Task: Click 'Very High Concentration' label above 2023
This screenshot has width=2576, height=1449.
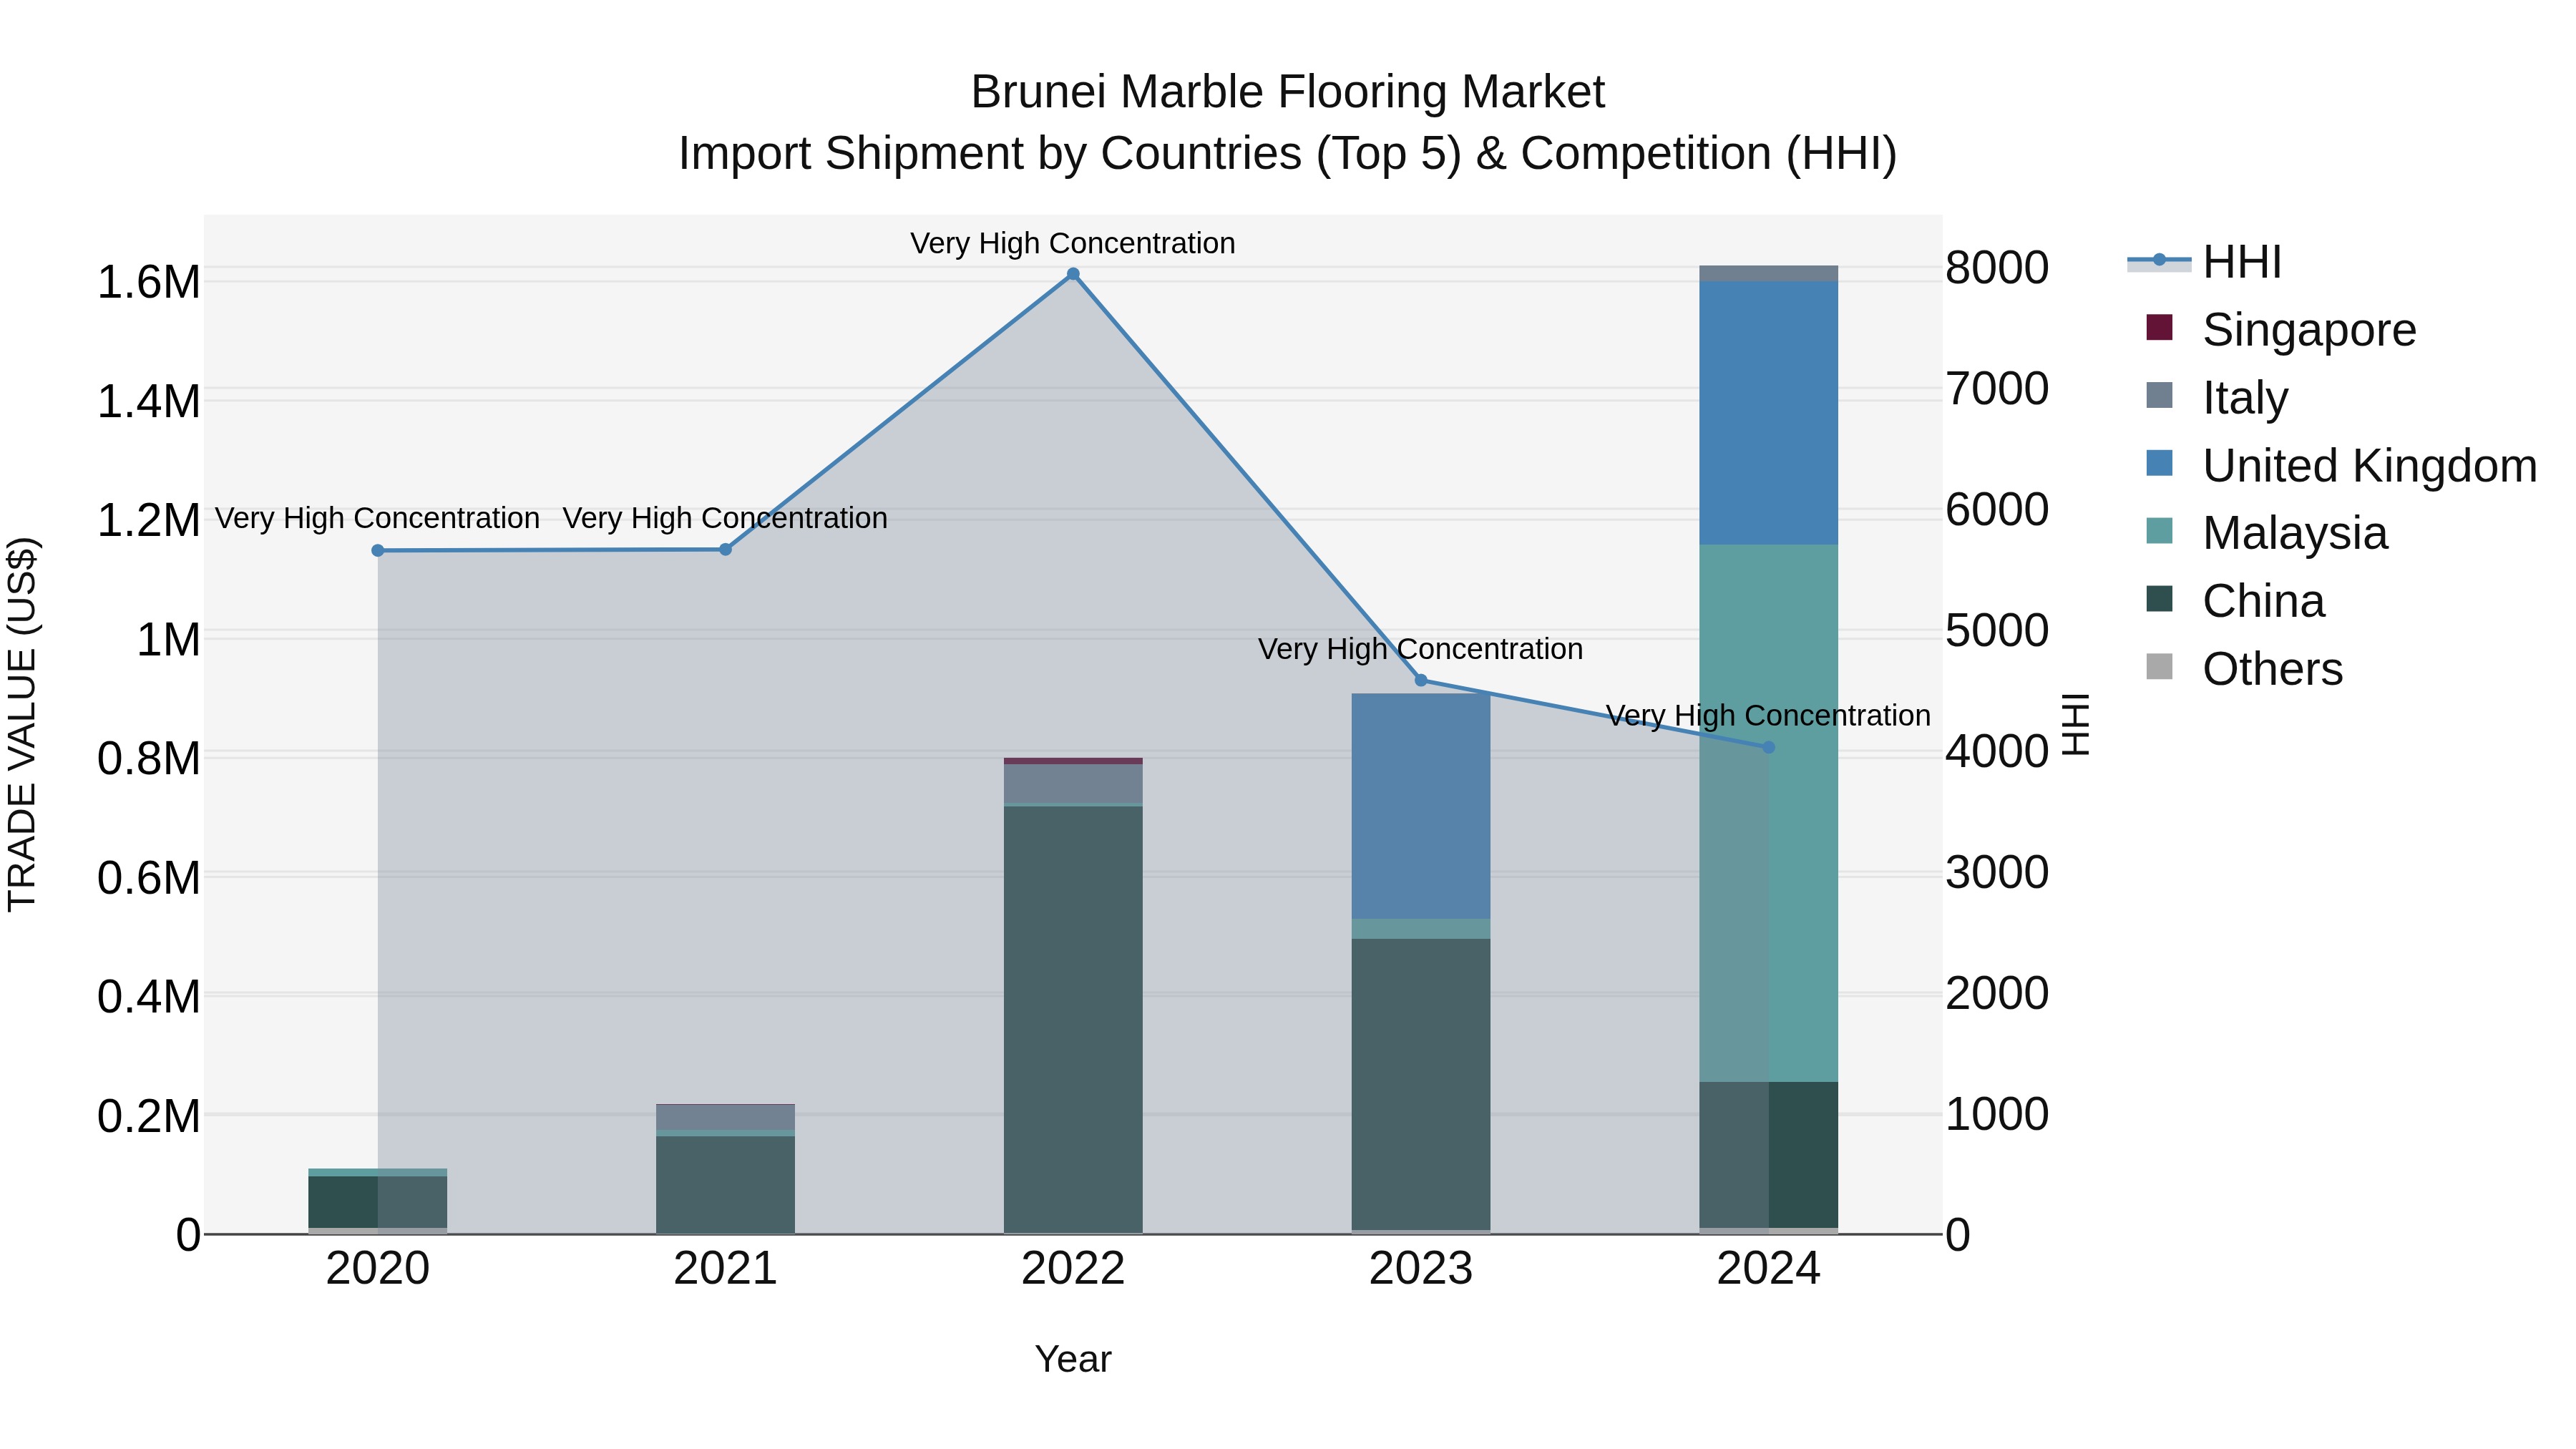Action: point(1421,649)
